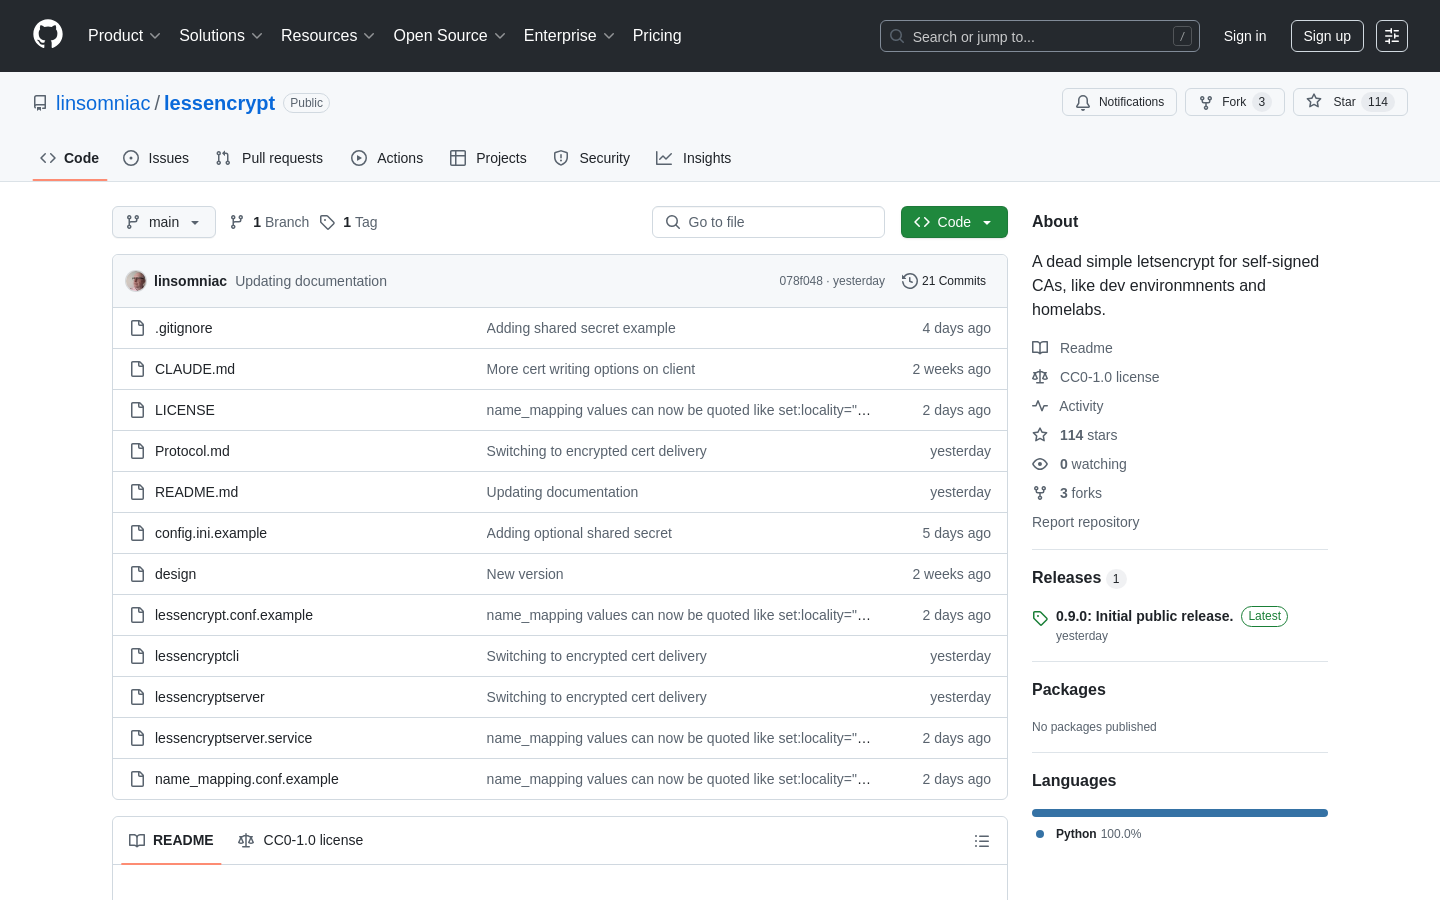Select the README tab below file list
Screen dimensions: 1440x900
point(171,840)
